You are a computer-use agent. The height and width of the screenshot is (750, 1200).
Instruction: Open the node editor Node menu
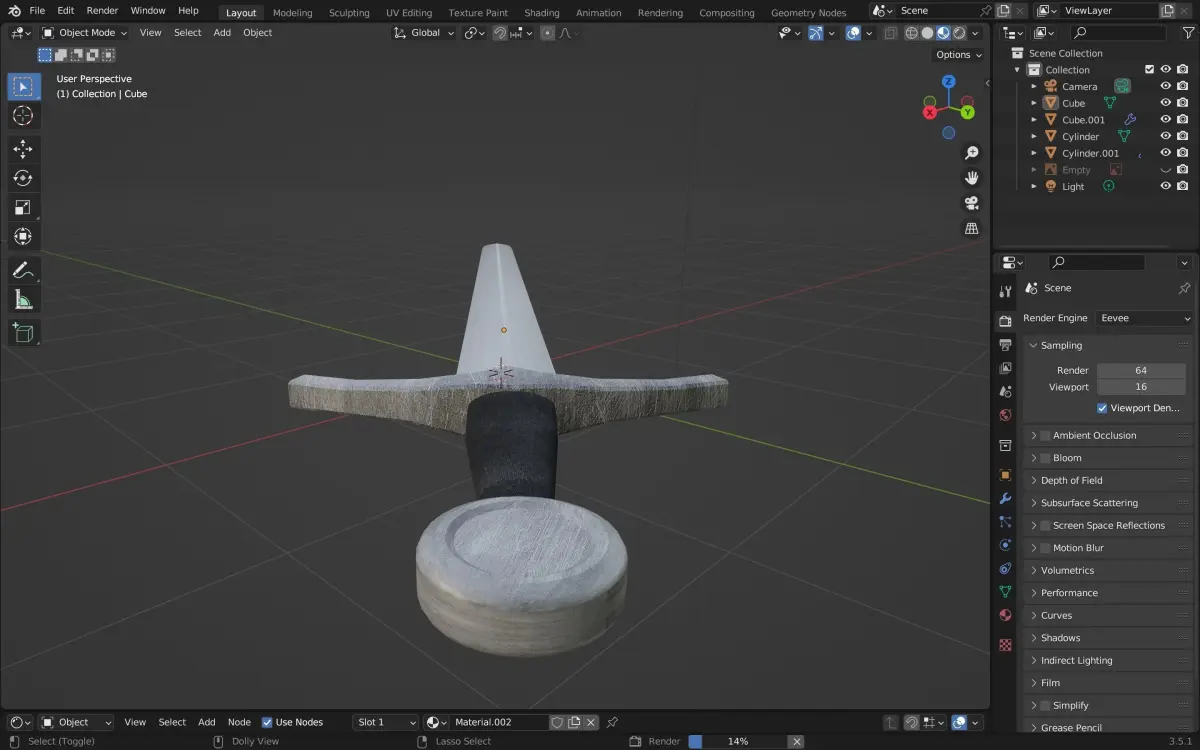click(239, 722)
